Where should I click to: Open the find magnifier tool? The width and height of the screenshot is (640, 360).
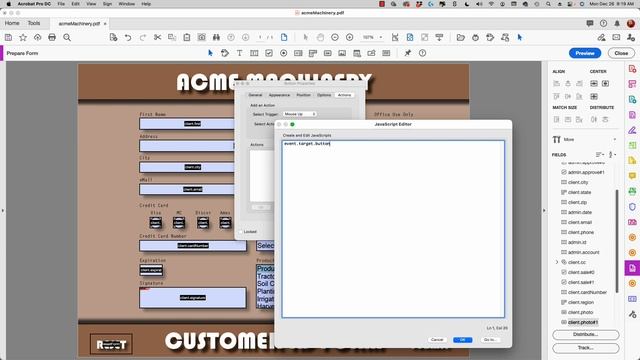point(67,38)
